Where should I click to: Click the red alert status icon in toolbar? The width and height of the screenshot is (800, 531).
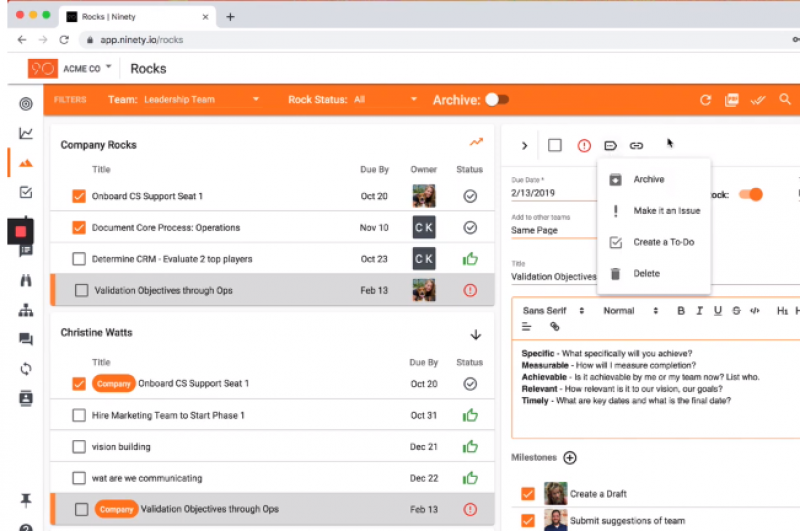[x=584, y=146]
